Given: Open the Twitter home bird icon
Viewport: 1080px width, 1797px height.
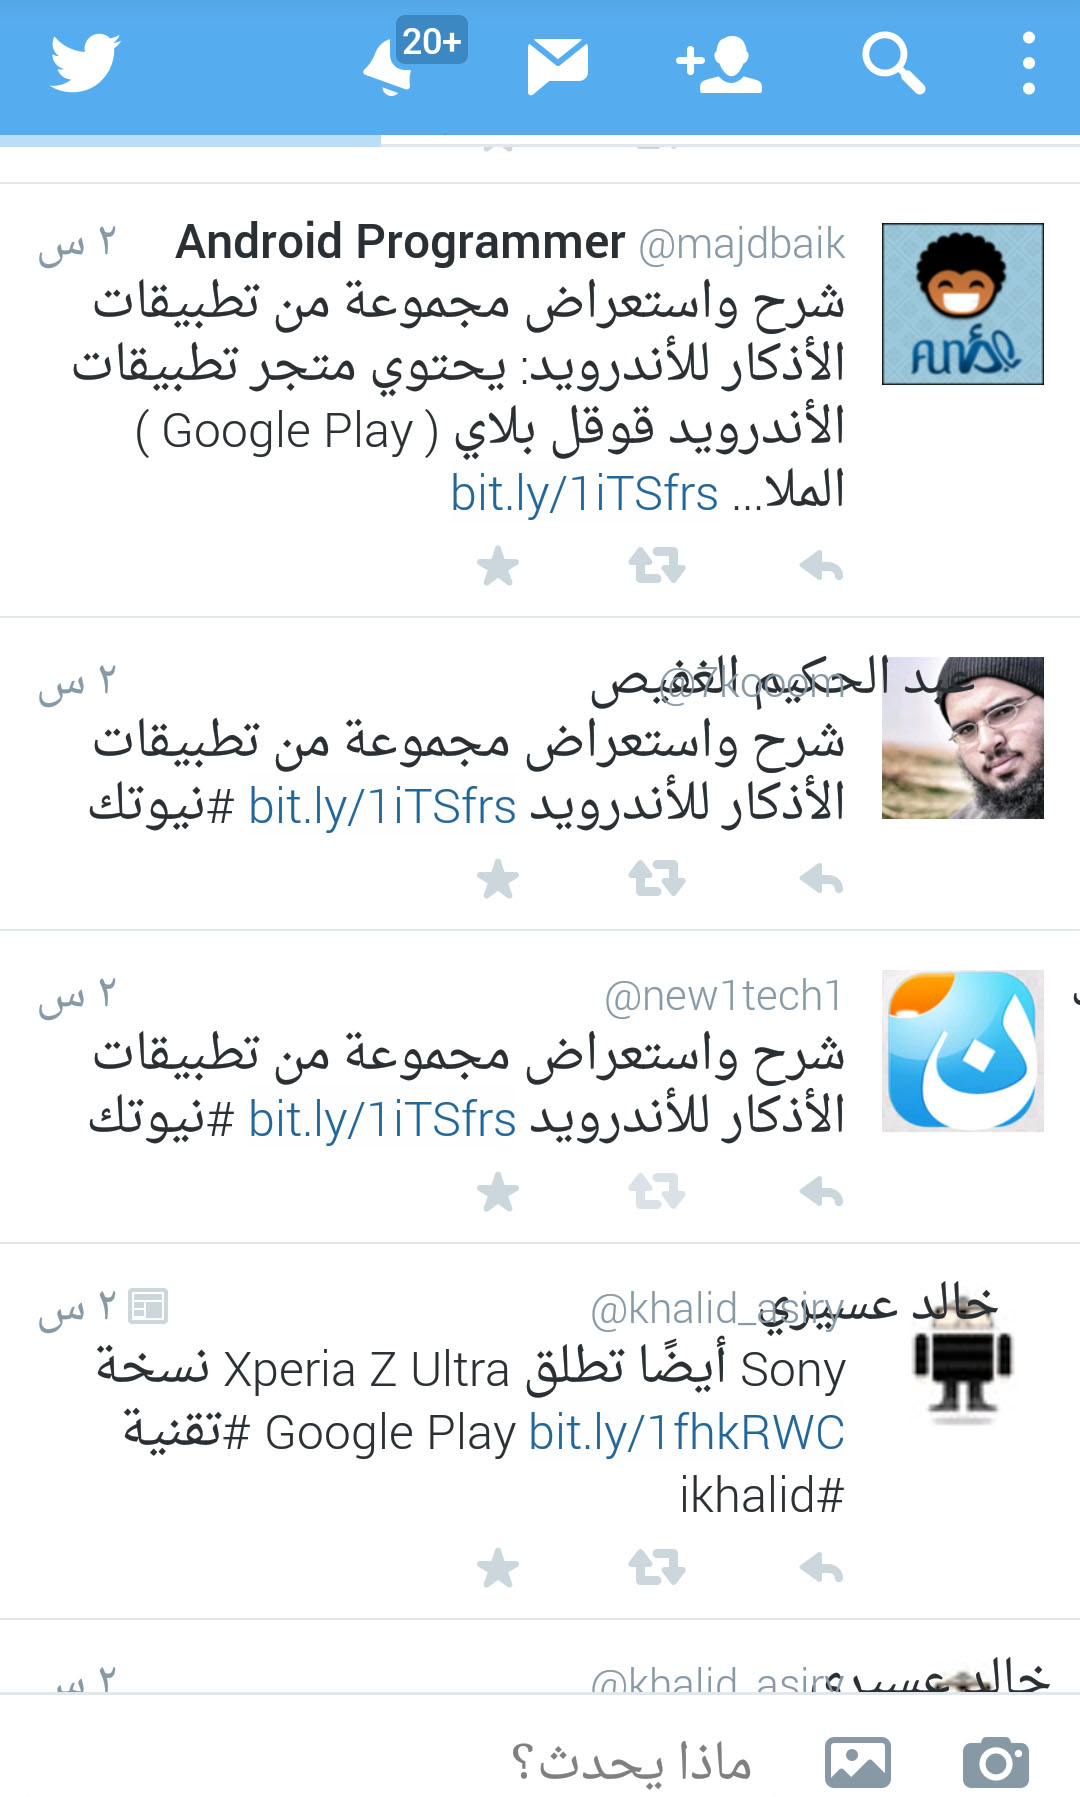Looking at the screenshot, I should [85, 64].
